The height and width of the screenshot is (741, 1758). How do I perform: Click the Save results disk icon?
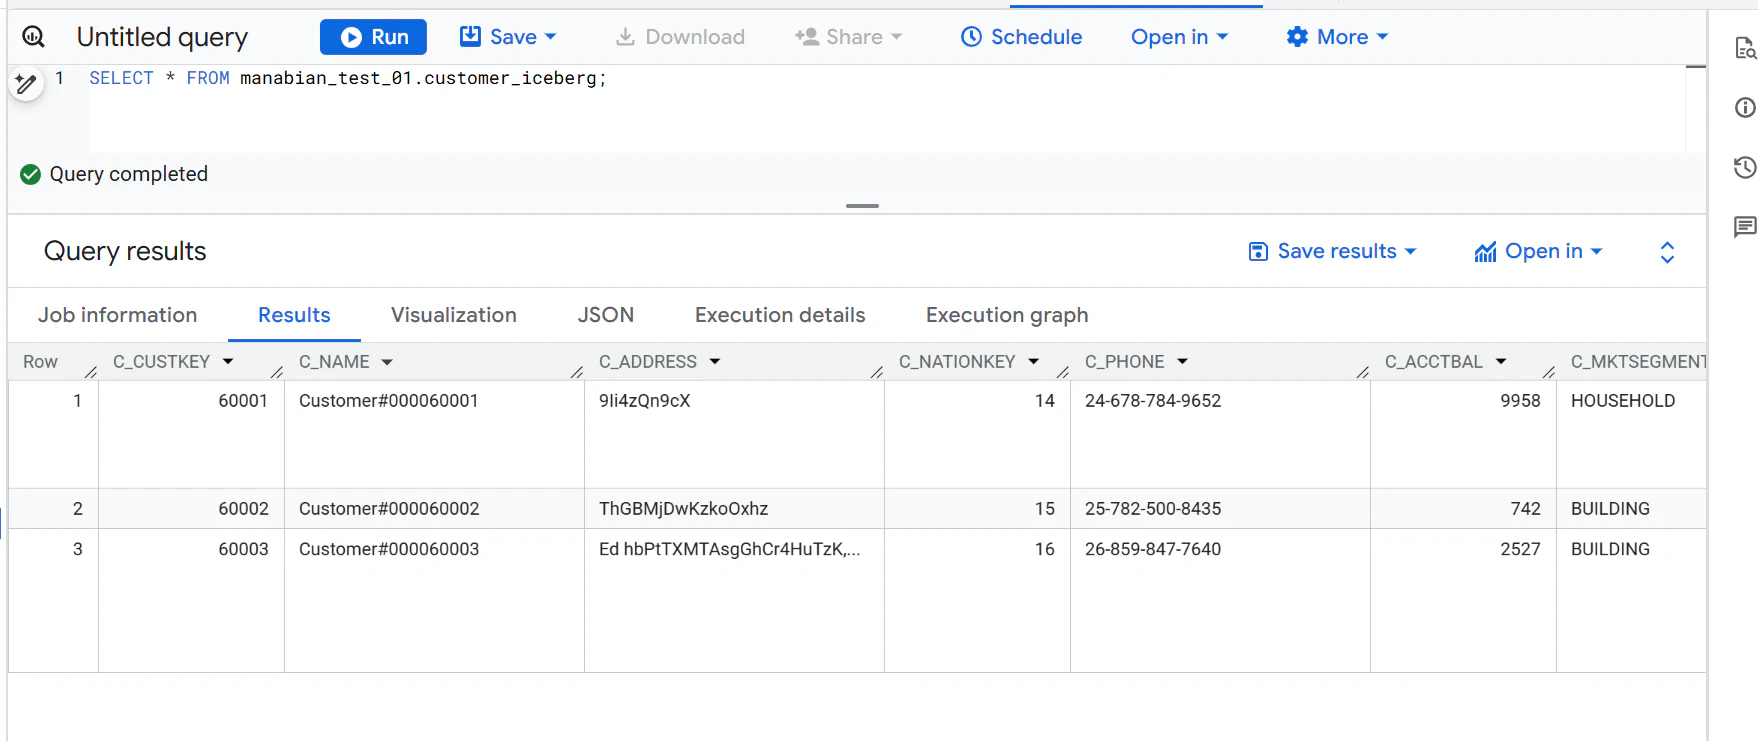1259,252
